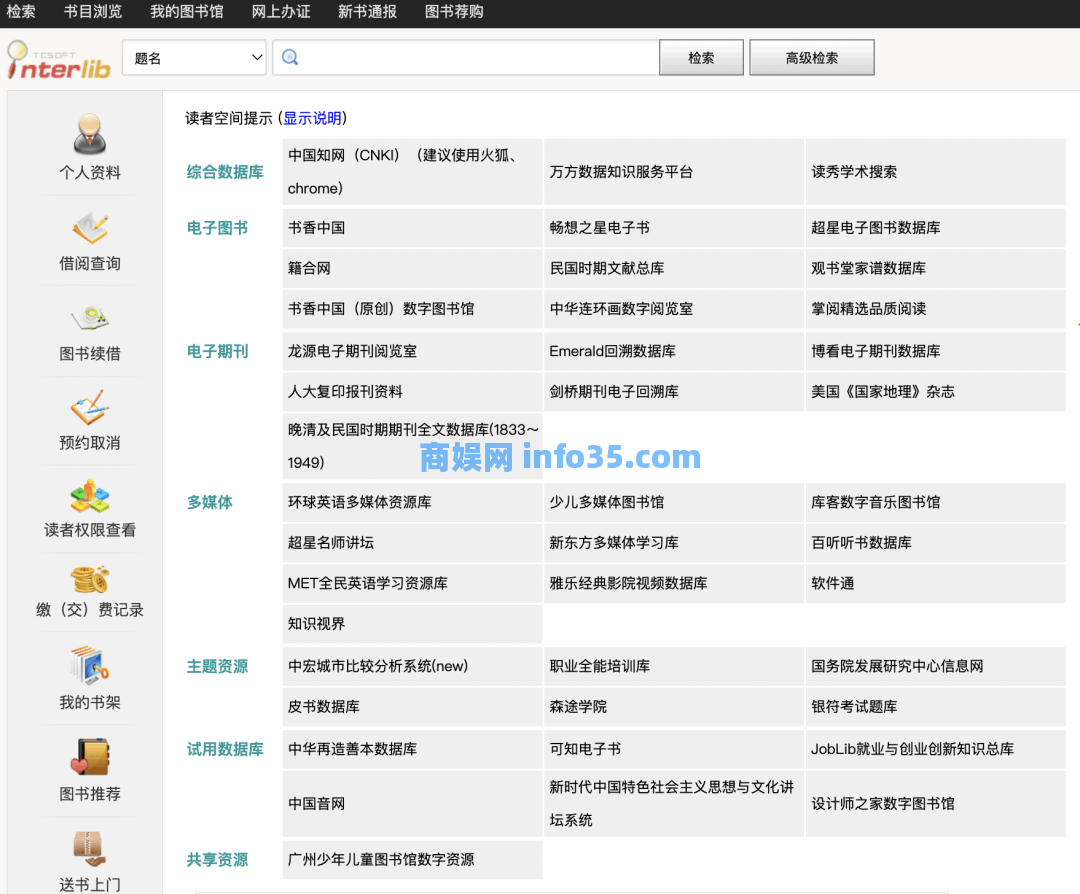Viewport: 1080px width, 894px height.
Task: Open the 我的书架 bookshelf icon
Action: (x=90, y=665)
